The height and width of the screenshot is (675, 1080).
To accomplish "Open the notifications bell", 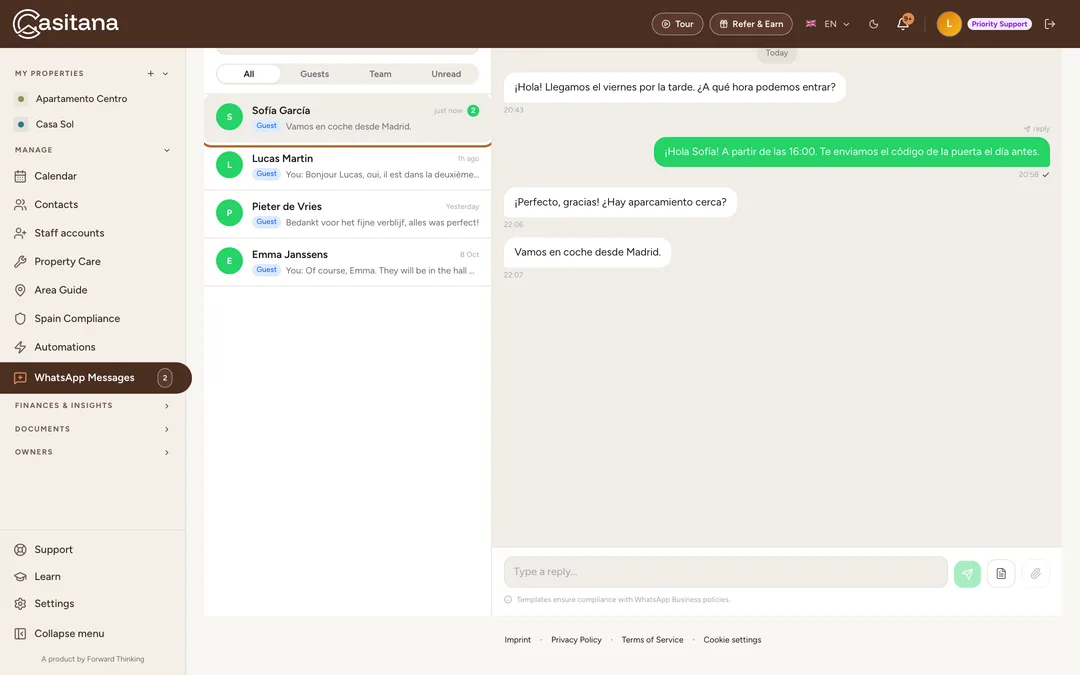I will (903, 24).
